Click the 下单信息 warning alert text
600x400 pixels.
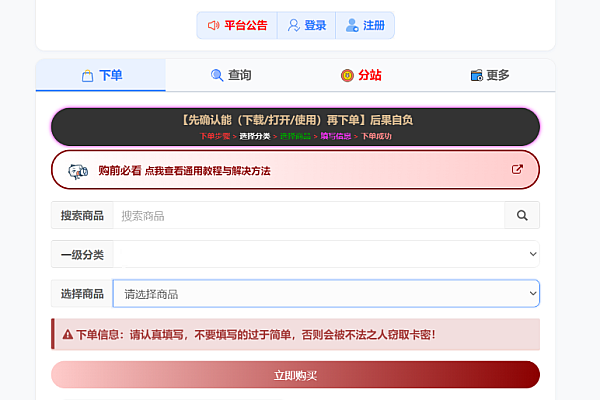tap(256, 335)
